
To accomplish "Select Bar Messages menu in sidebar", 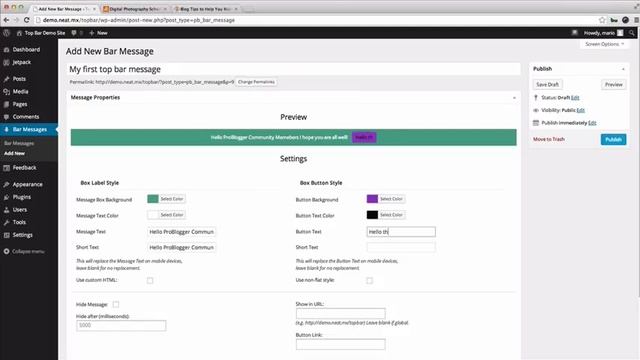I will (x=29, y=129).
